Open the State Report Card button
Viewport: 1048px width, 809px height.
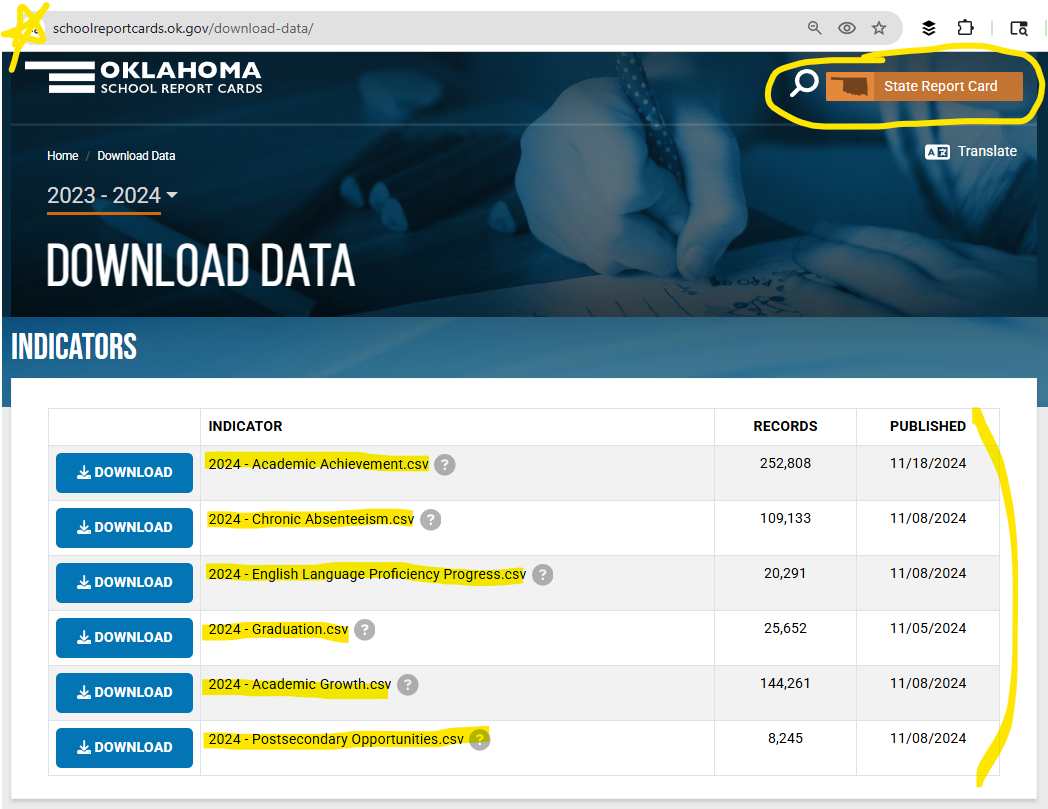pos(924,86)
